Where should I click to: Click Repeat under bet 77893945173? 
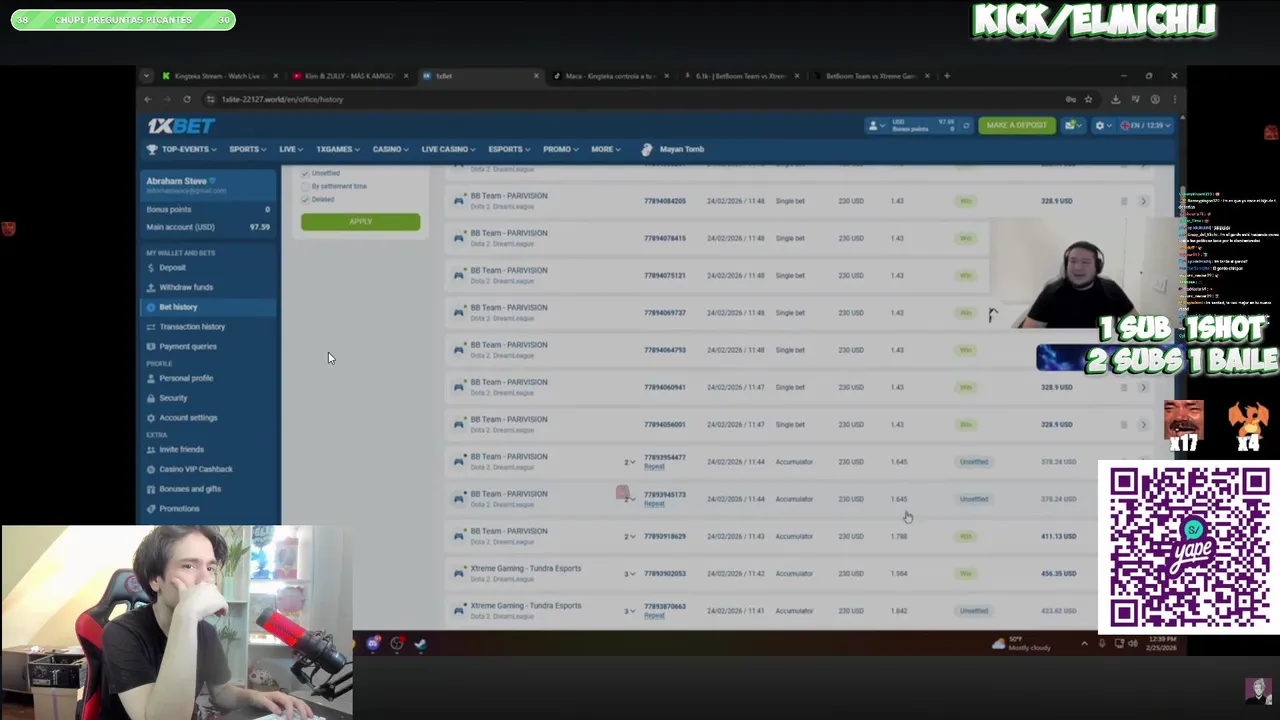[654, 504]
